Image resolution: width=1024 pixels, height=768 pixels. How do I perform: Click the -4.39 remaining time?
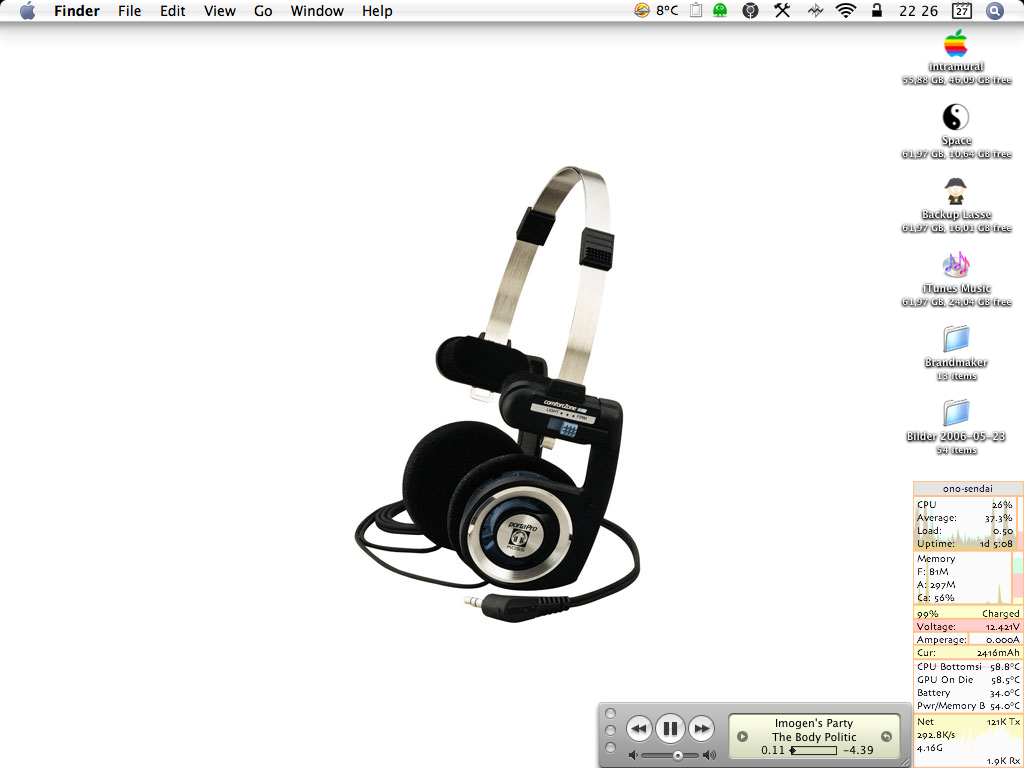858,750
